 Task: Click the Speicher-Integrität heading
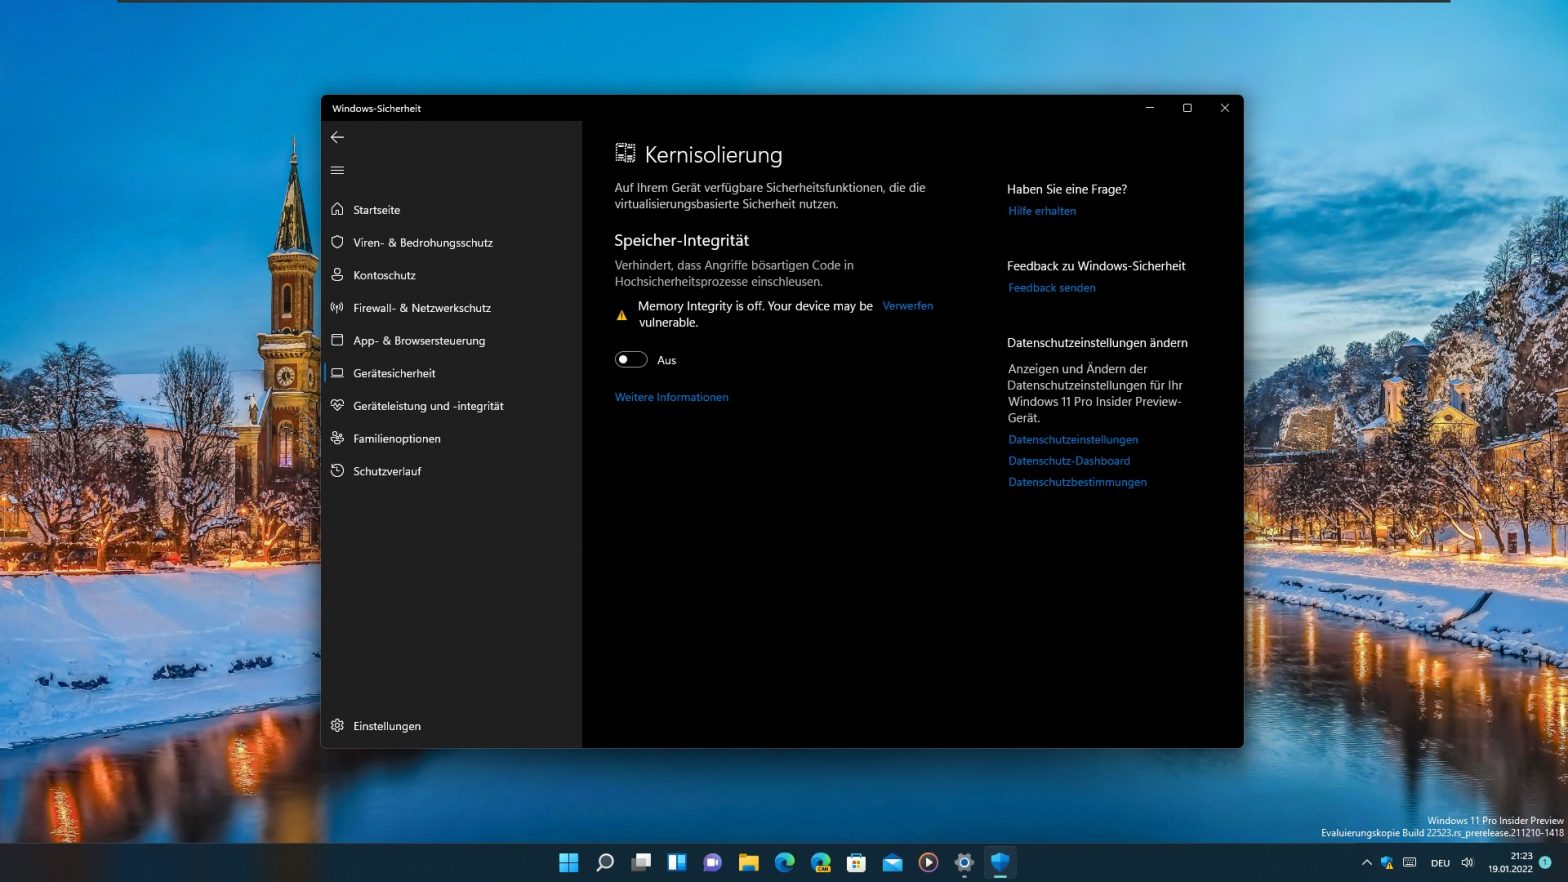tap(681, 240)
